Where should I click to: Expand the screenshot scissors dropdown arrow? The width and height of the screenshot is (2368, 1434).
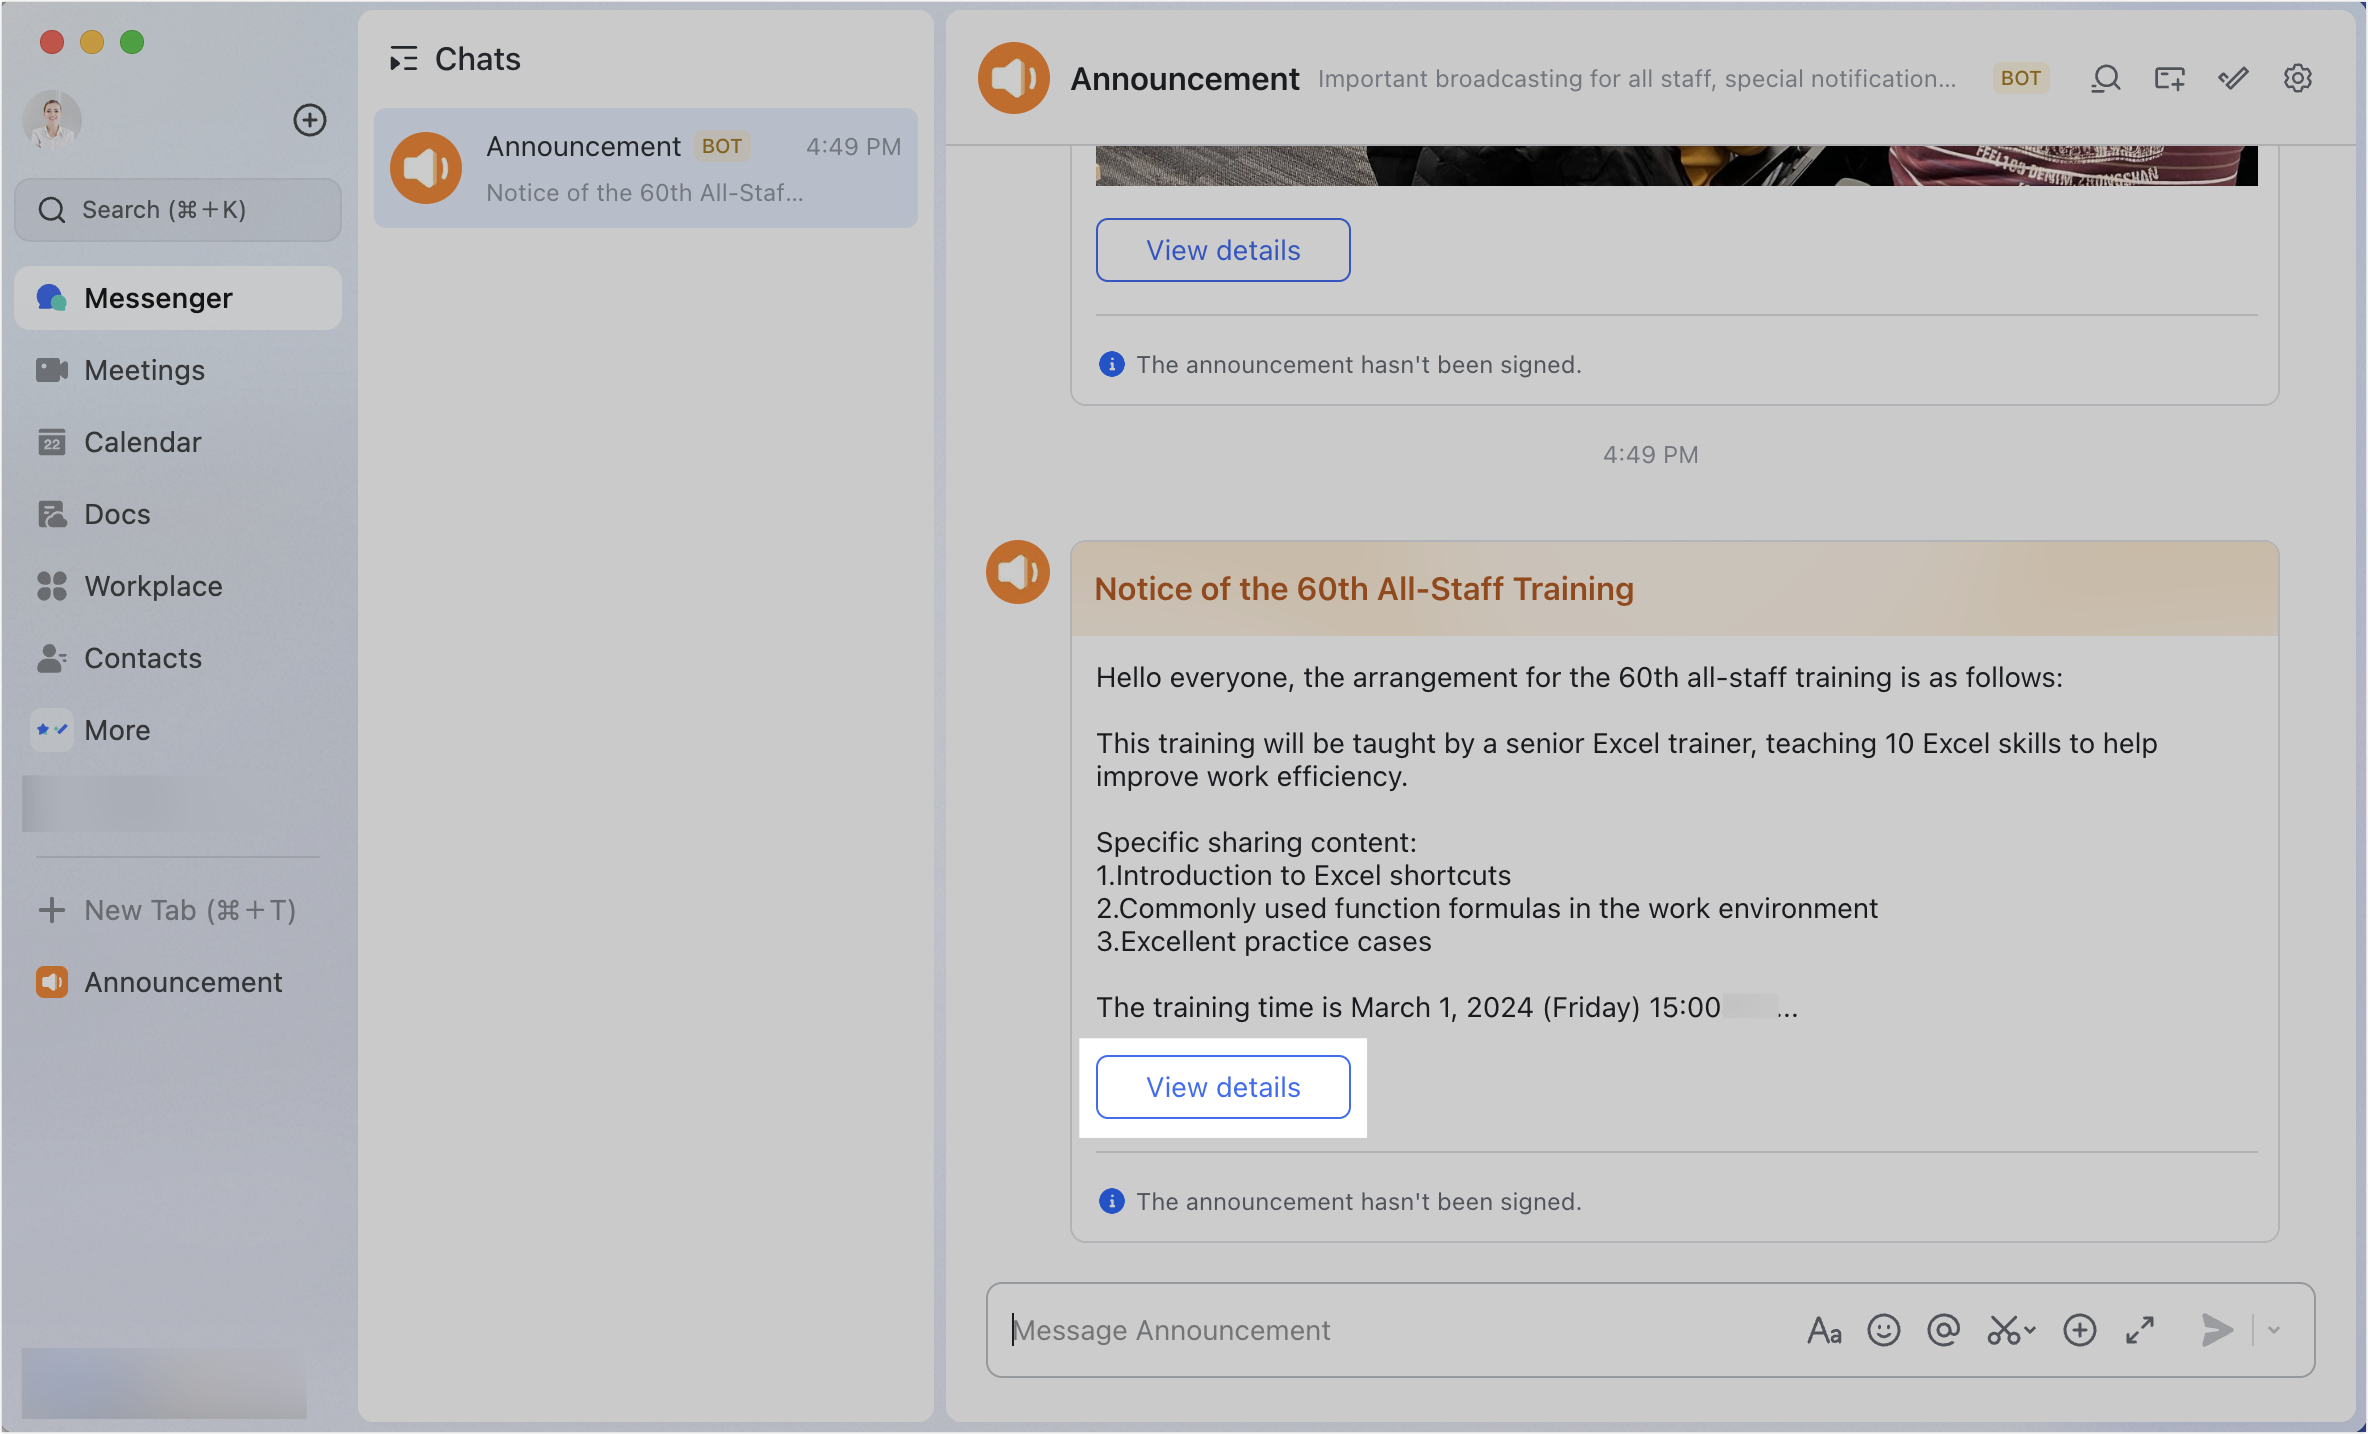pyautogui.click(x=2030, y=1330)
